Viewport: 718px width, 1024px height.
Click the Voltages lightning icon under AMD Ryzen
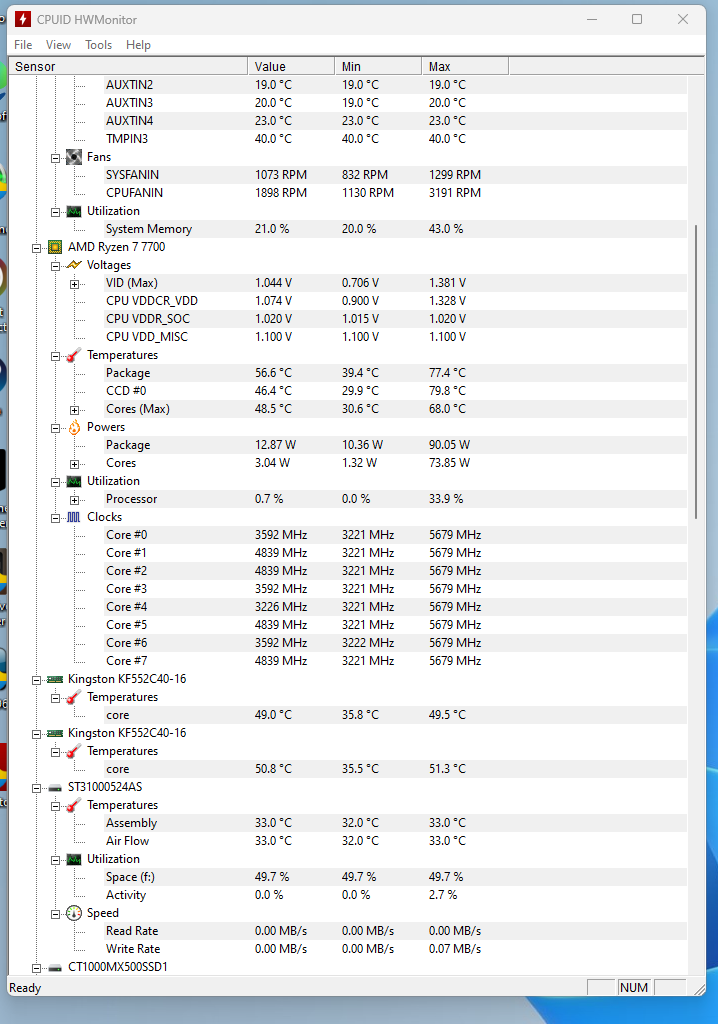coord(74,264)
